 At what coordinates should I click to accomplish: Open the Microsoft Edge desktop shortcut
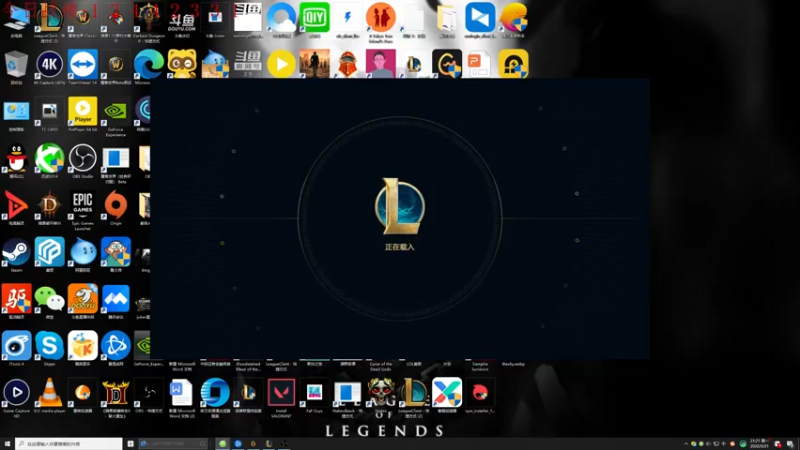(148, 64)
